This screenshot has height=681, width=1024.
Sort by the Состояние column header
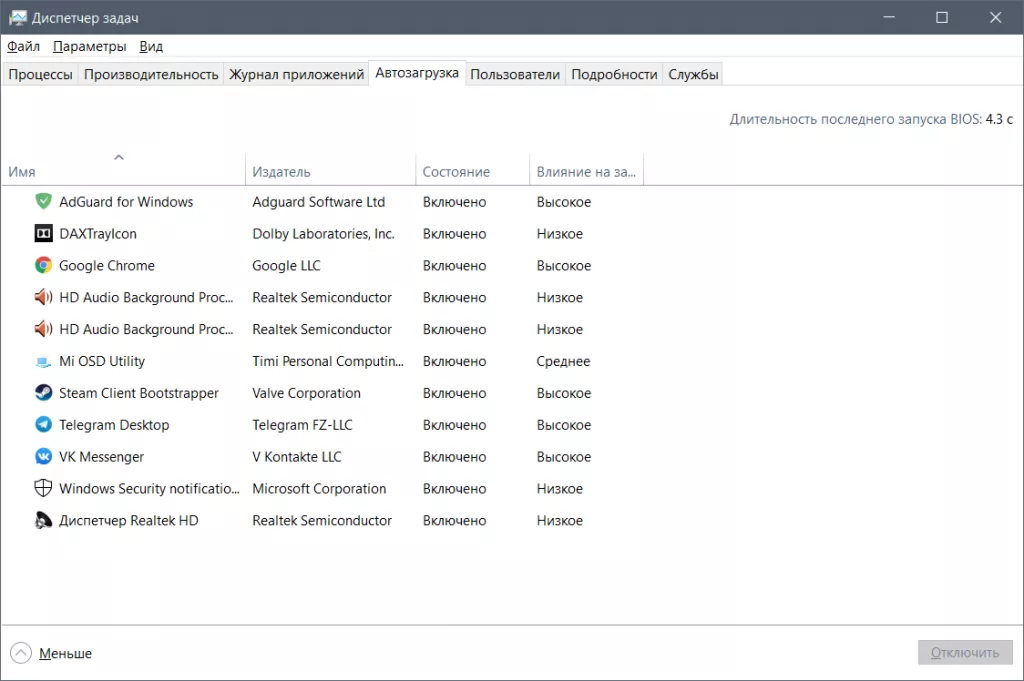456,172
